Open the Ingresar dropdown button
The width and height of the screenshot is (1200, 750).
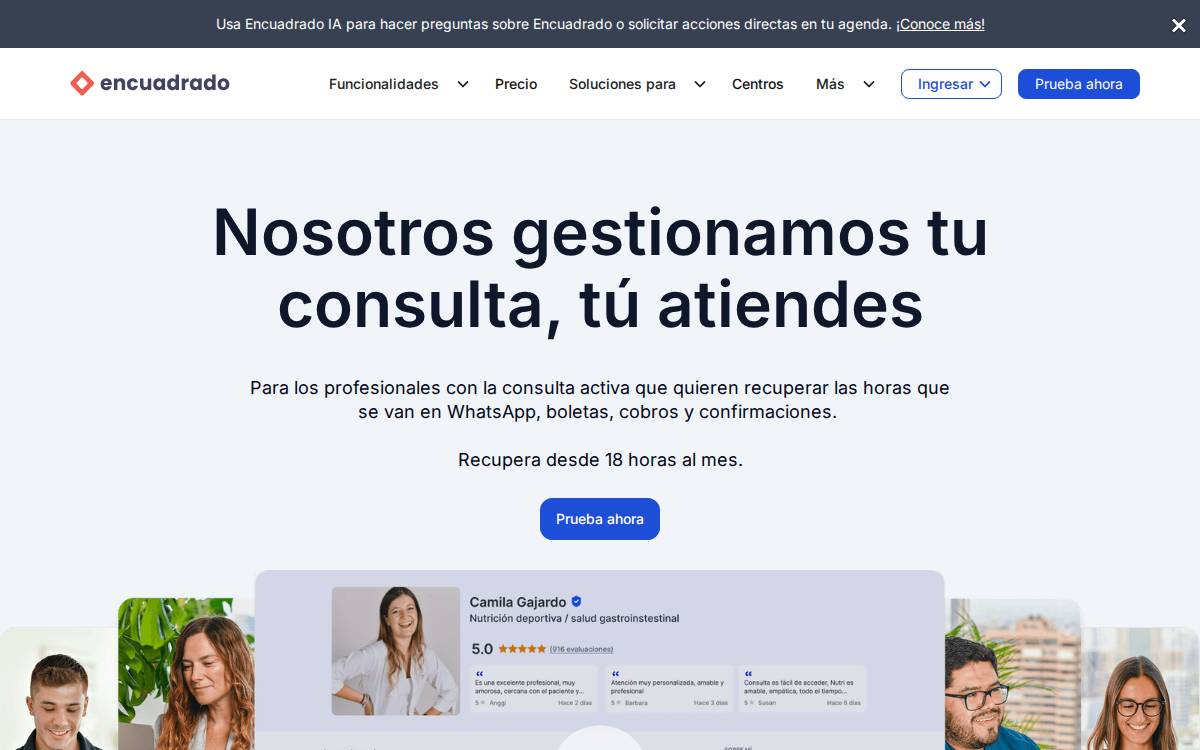point(951,84)
